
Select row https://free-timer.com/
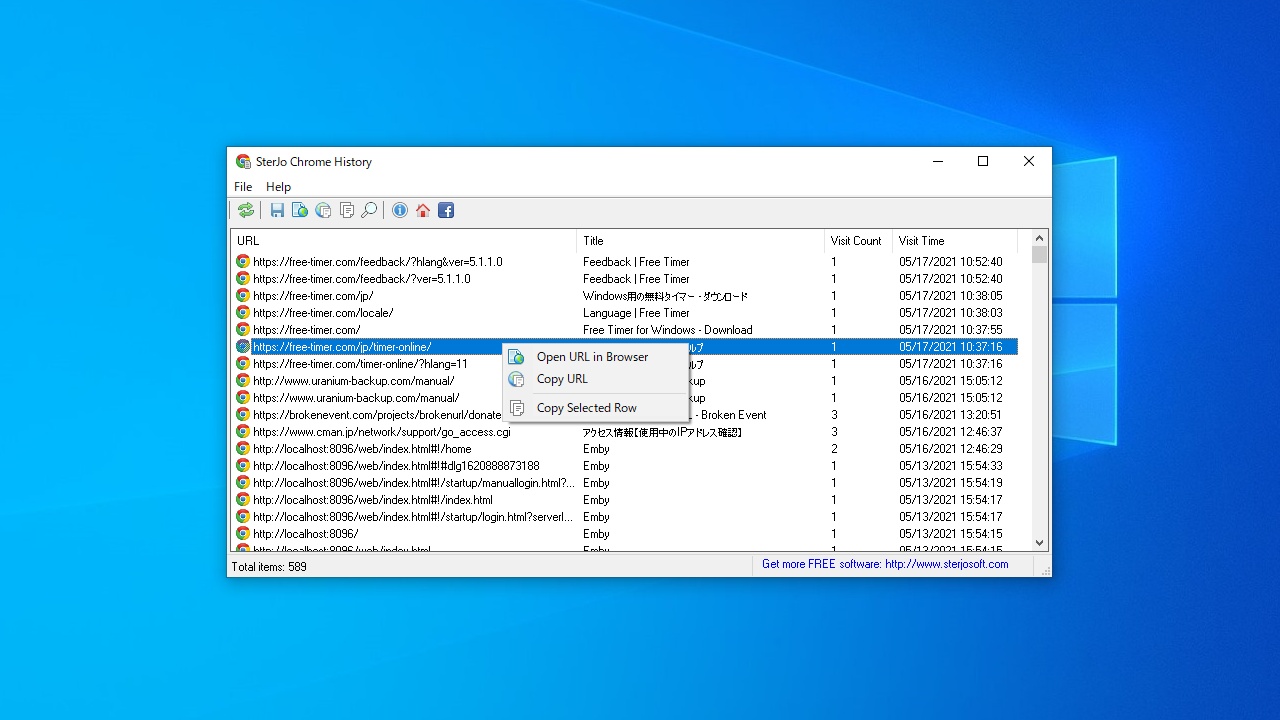coord(625,329)
